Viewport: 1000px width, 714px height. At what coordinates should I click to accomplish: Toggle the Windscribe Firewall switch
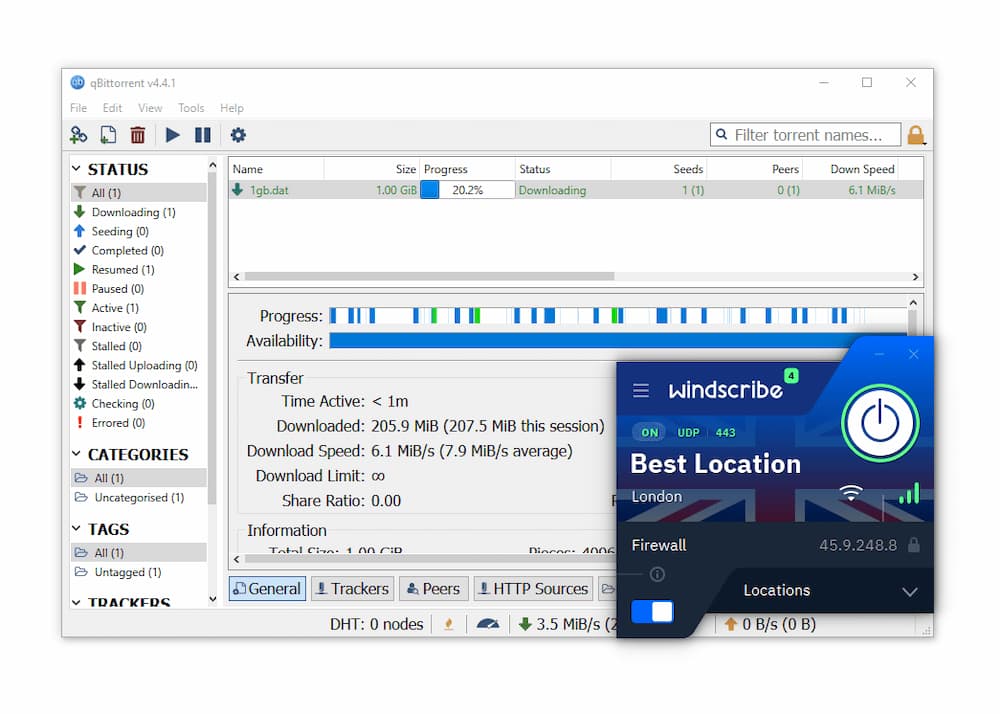(x=652, y=611)
